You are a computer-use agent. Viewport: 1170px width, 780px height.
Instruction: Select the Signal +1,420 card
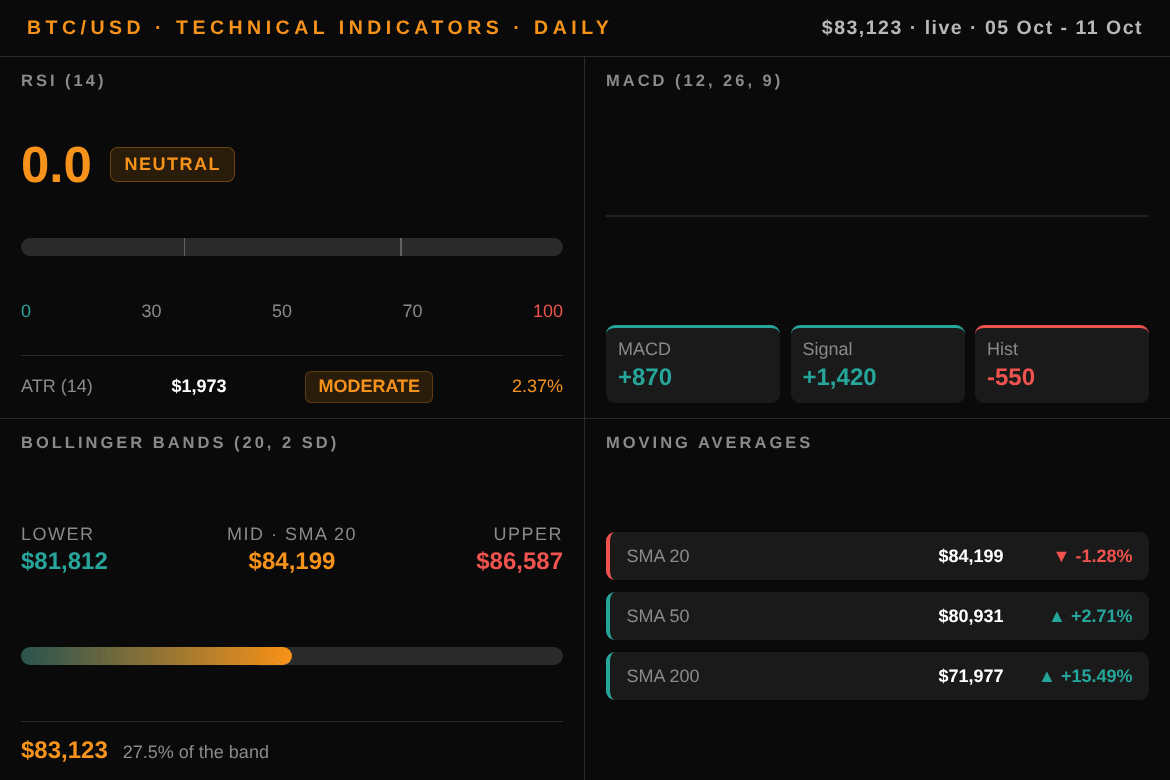pyautogui.click(x=878, y=364)
